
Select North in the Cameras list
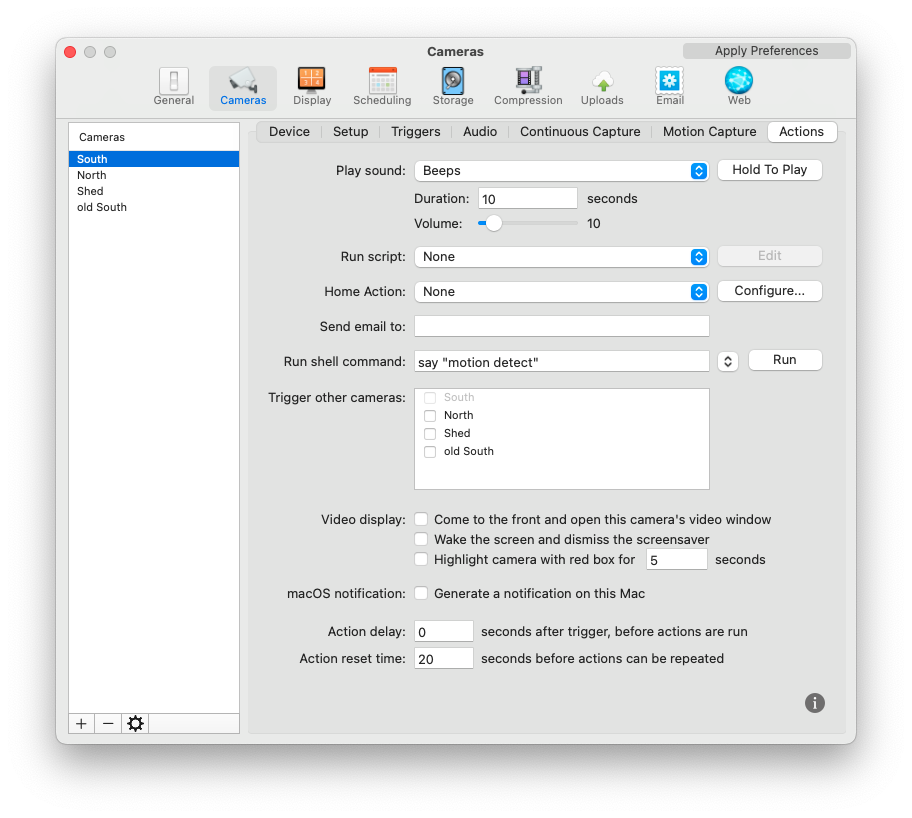(x=154, y=175)
